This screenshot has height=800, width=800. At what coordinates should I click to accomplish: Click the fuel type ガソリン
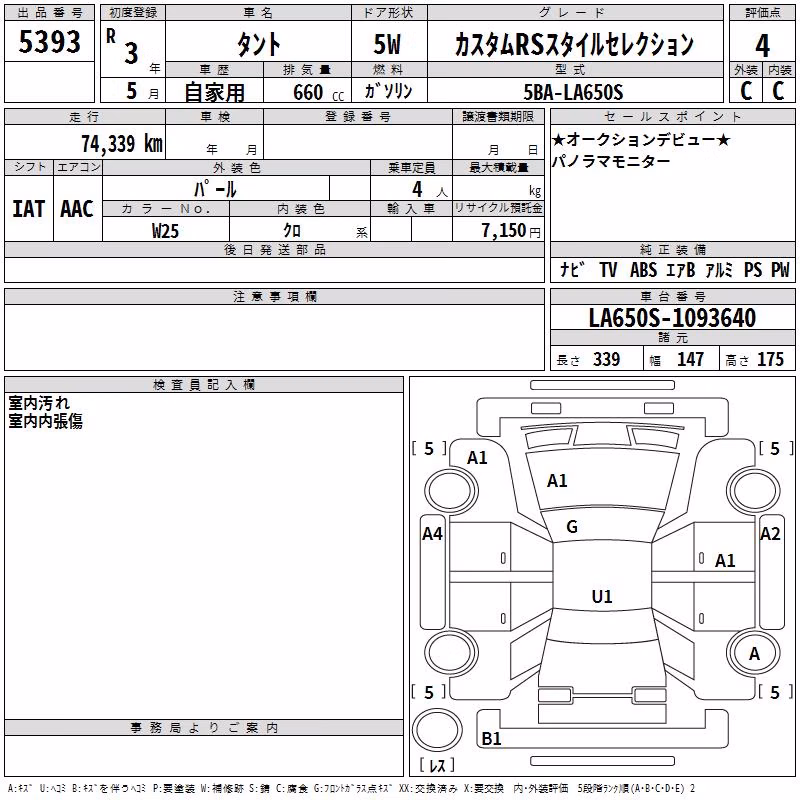(x=388, y=91)
